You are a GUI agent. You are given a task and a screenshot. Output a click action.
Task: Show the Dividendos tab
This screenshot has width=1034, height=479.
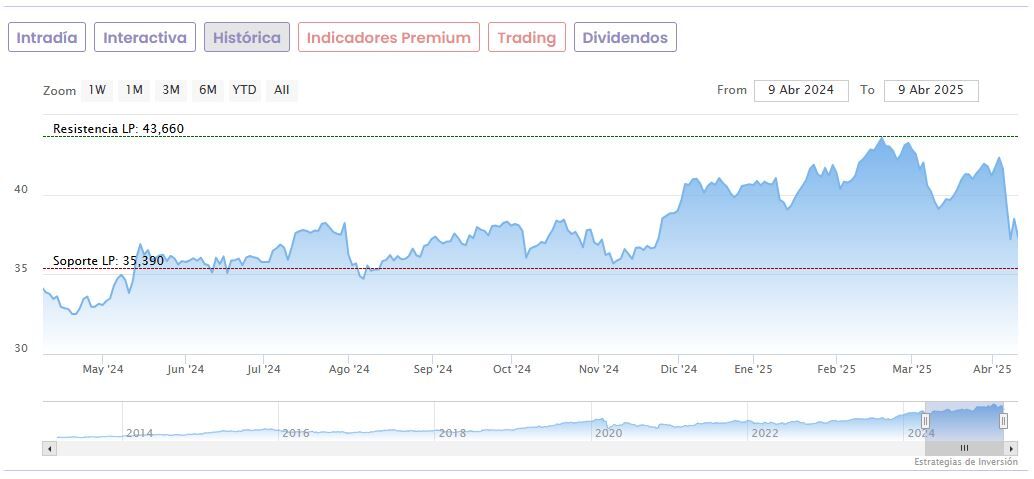coord(625,38)
